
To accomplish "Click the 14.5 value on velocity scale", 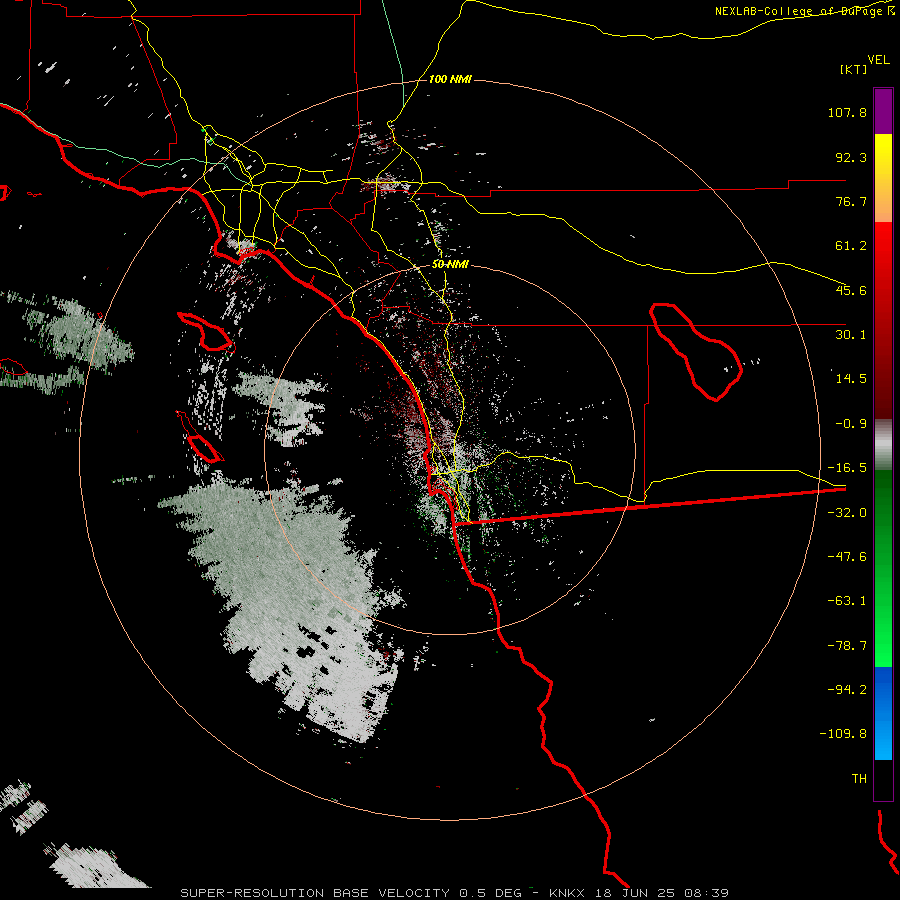I will (x=851, y=379).
